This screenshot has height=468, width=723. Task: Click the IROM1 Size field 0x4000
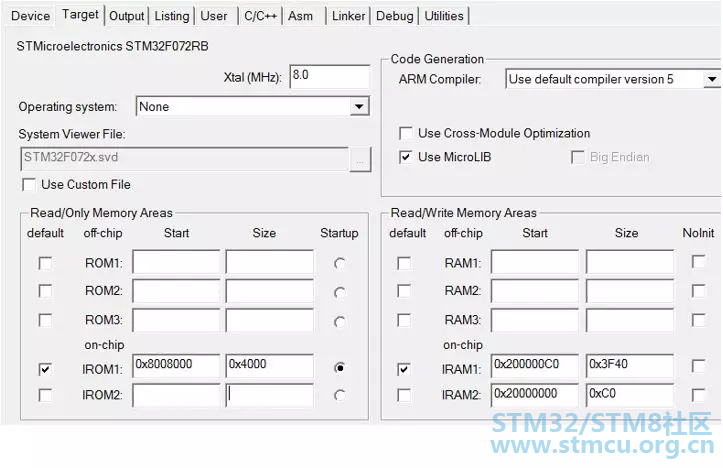(270, 366)
